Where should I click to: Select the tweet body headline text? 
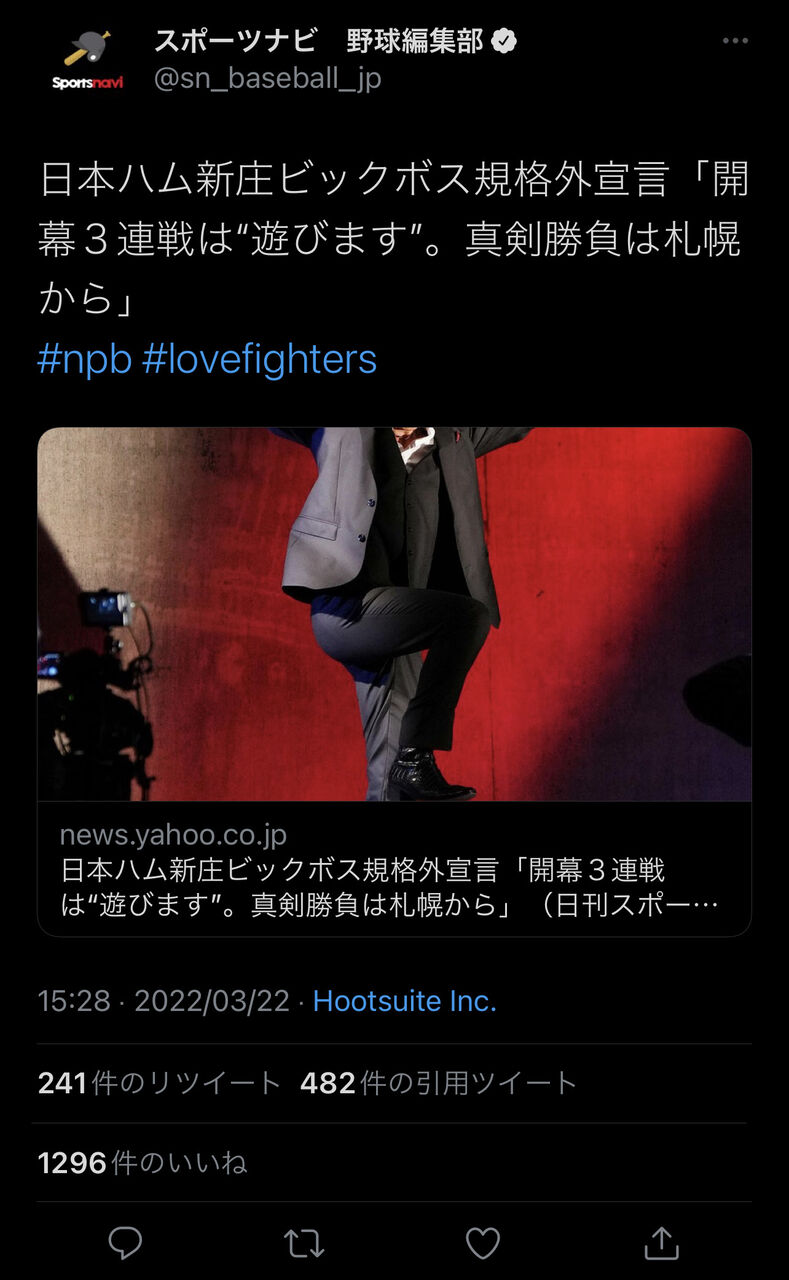tap(392, 240)
